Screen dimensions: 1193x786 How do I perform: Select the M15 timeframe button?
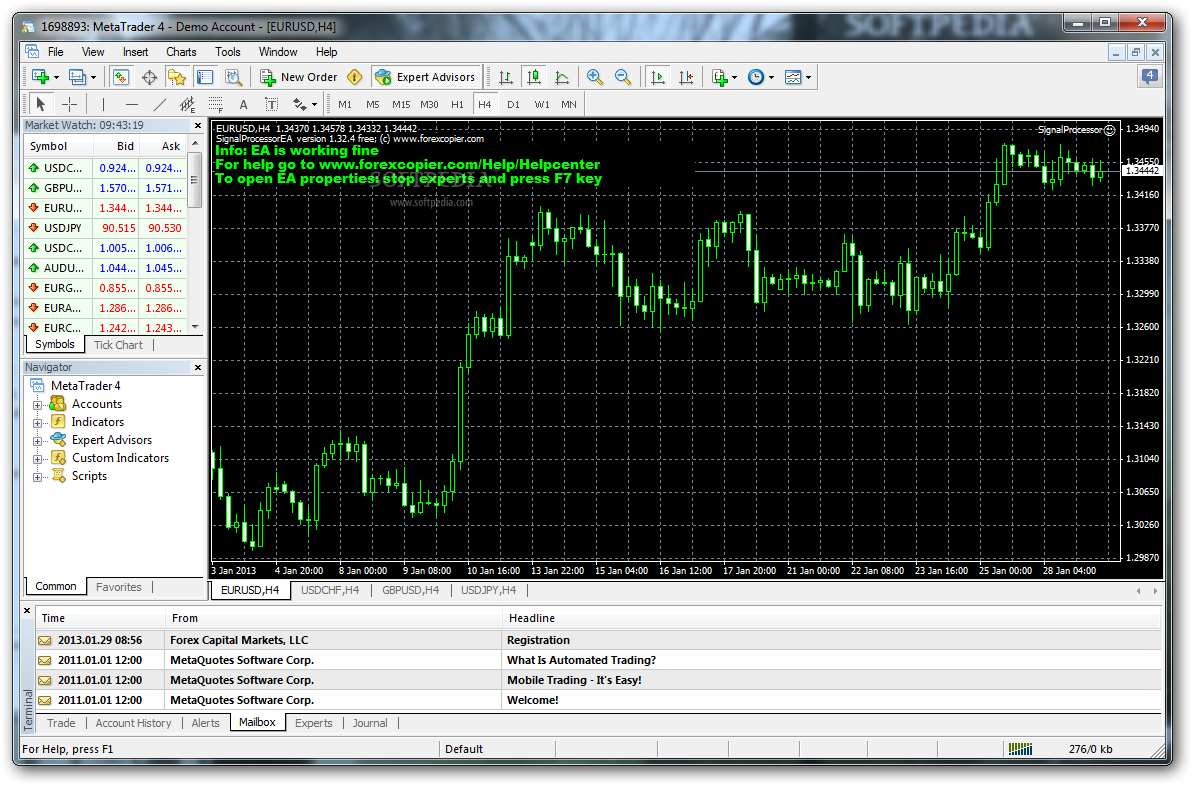pos(401,104)
